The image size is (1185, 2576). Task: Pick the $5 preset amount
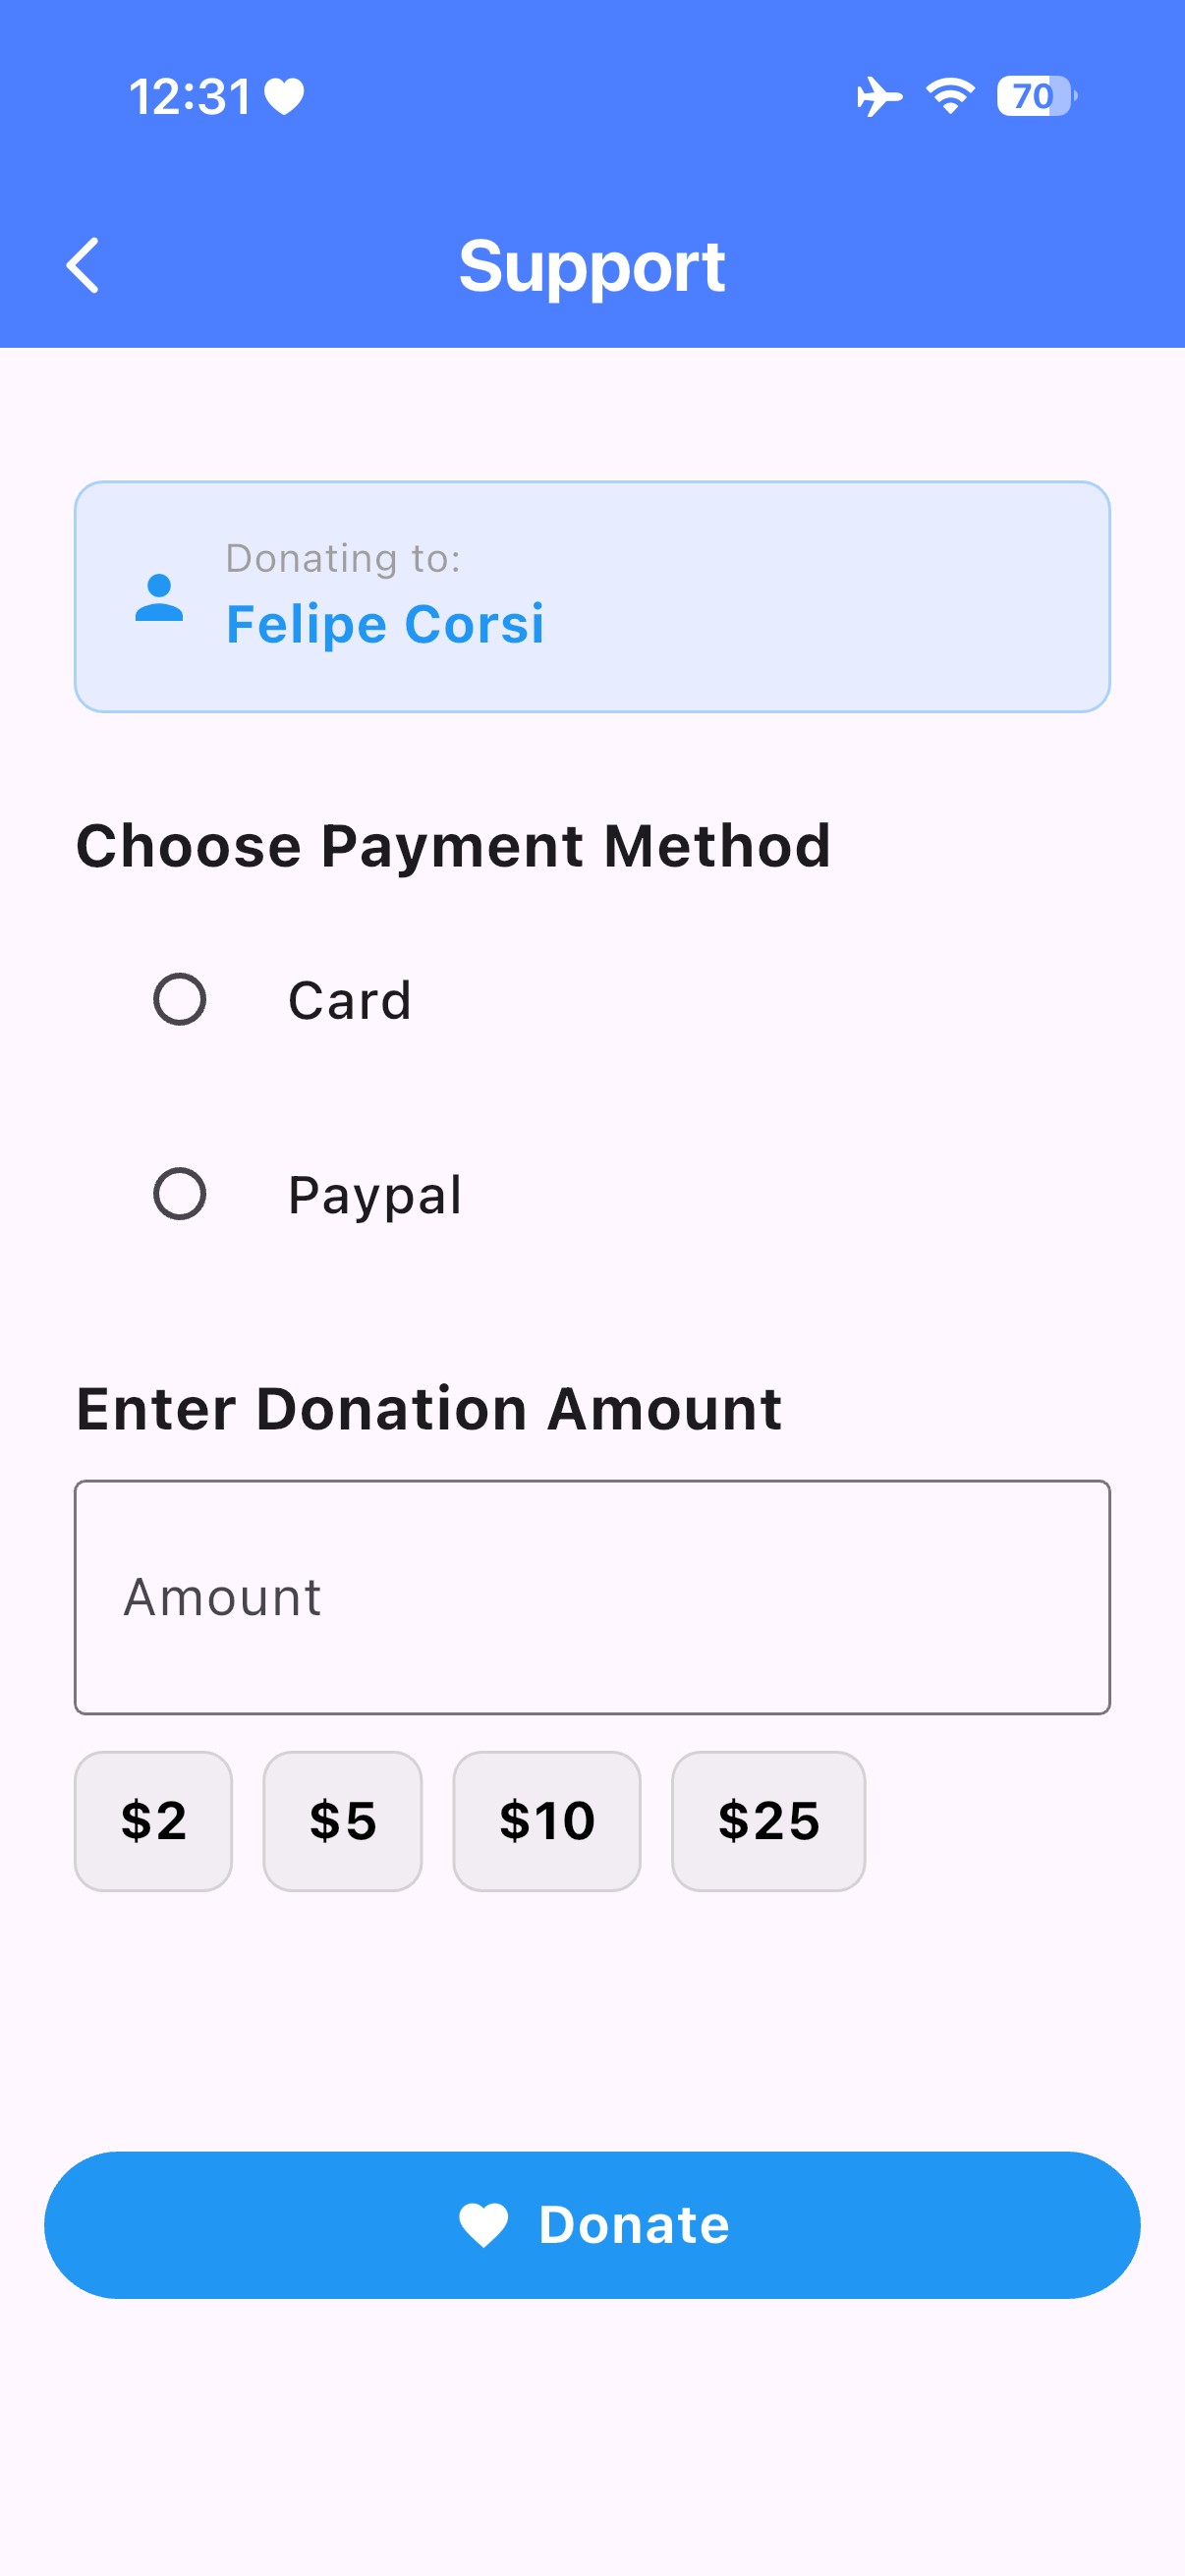click(x=342, y=1821)
